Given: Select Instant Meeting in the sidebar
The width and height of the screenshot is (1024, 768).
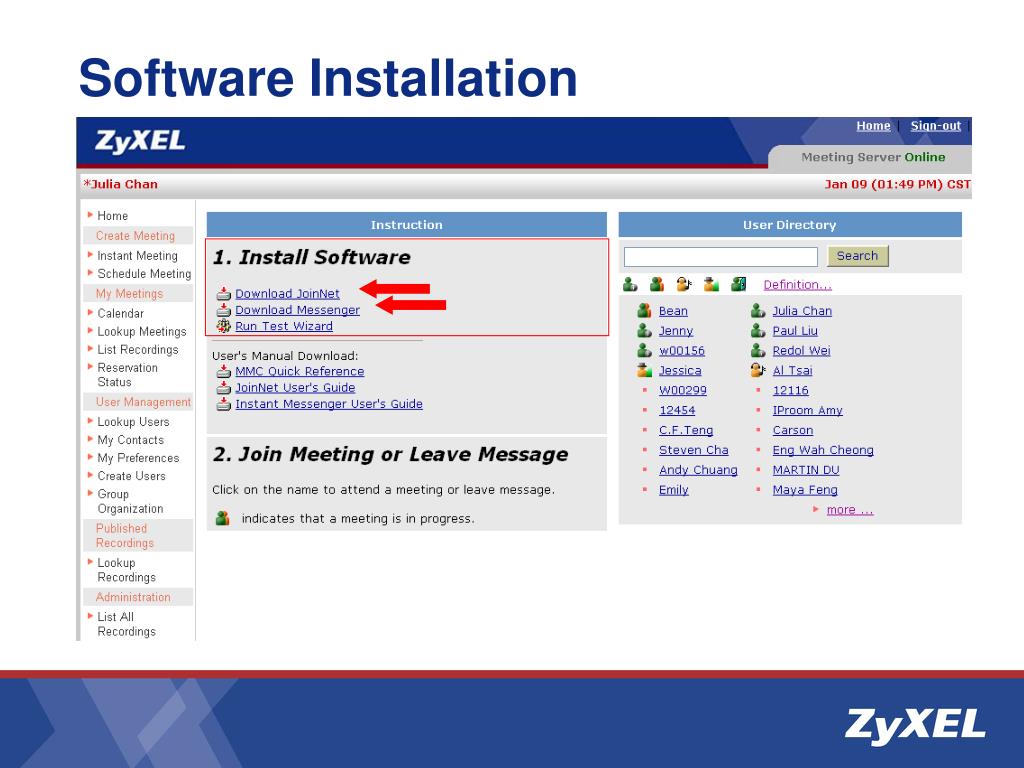Looking at the screenshot, I should pos(137,255).
